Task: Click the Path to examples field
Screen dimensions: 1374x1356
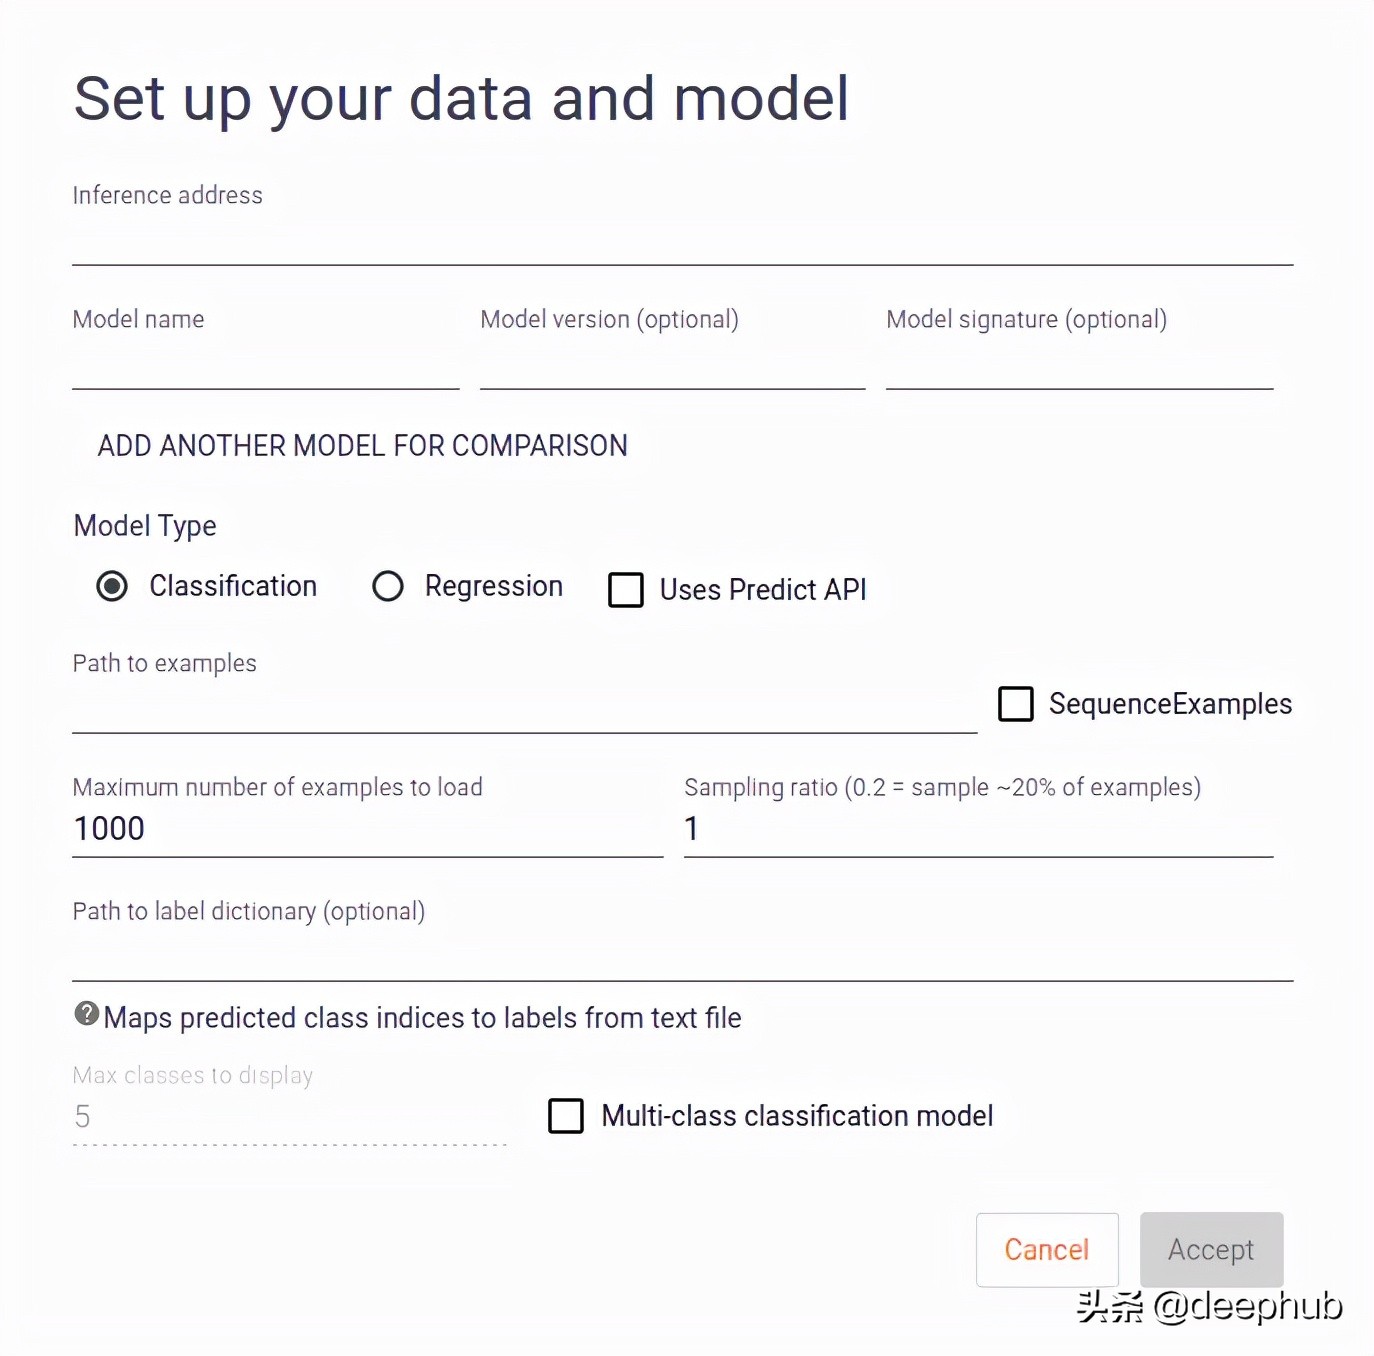Action: point(524,712)
